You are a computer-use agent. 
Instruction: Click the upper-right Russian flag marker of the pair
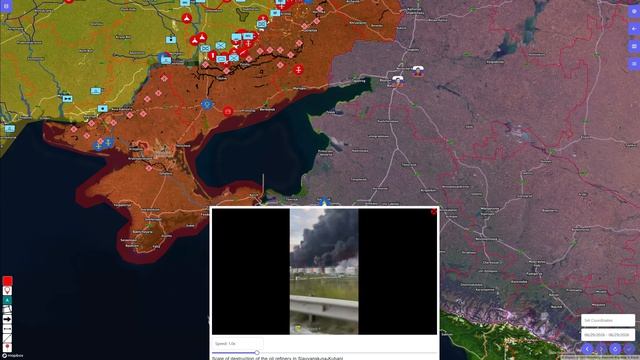[x=417, y=71]
